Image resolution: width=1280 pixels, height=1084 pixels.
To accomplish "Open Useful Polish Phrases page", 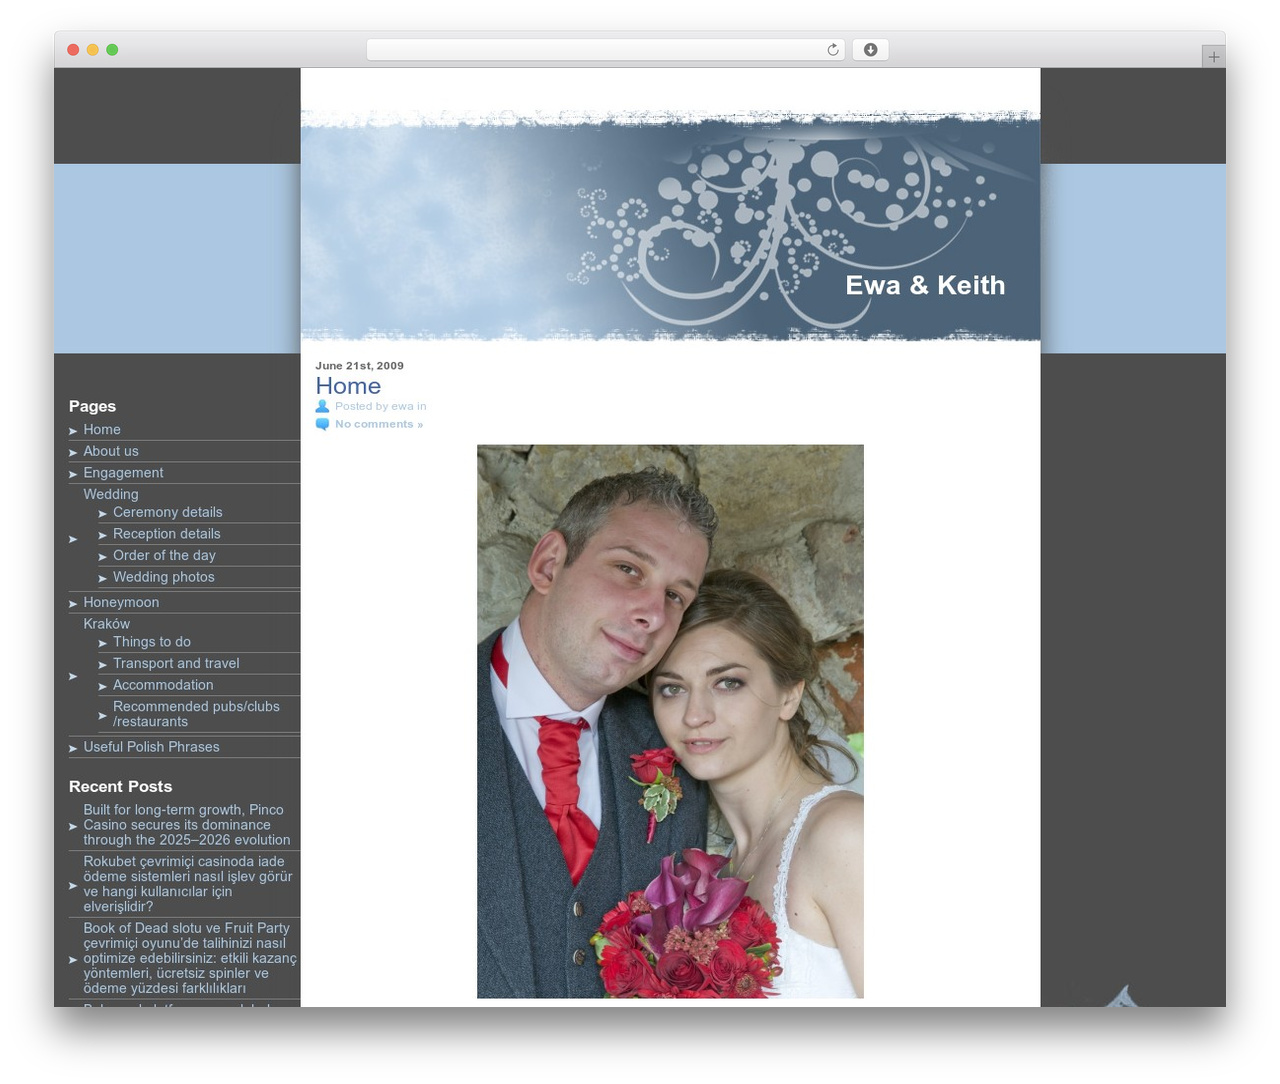I will click(x=151, y=747).
